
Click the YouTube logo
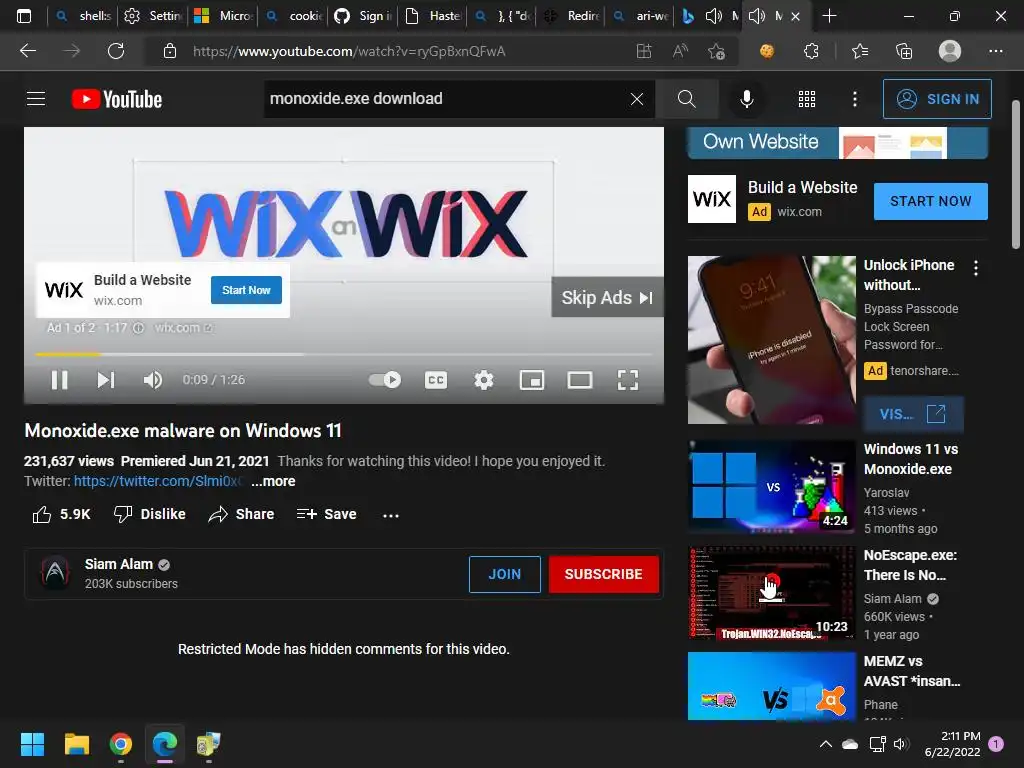click(117, 99)
